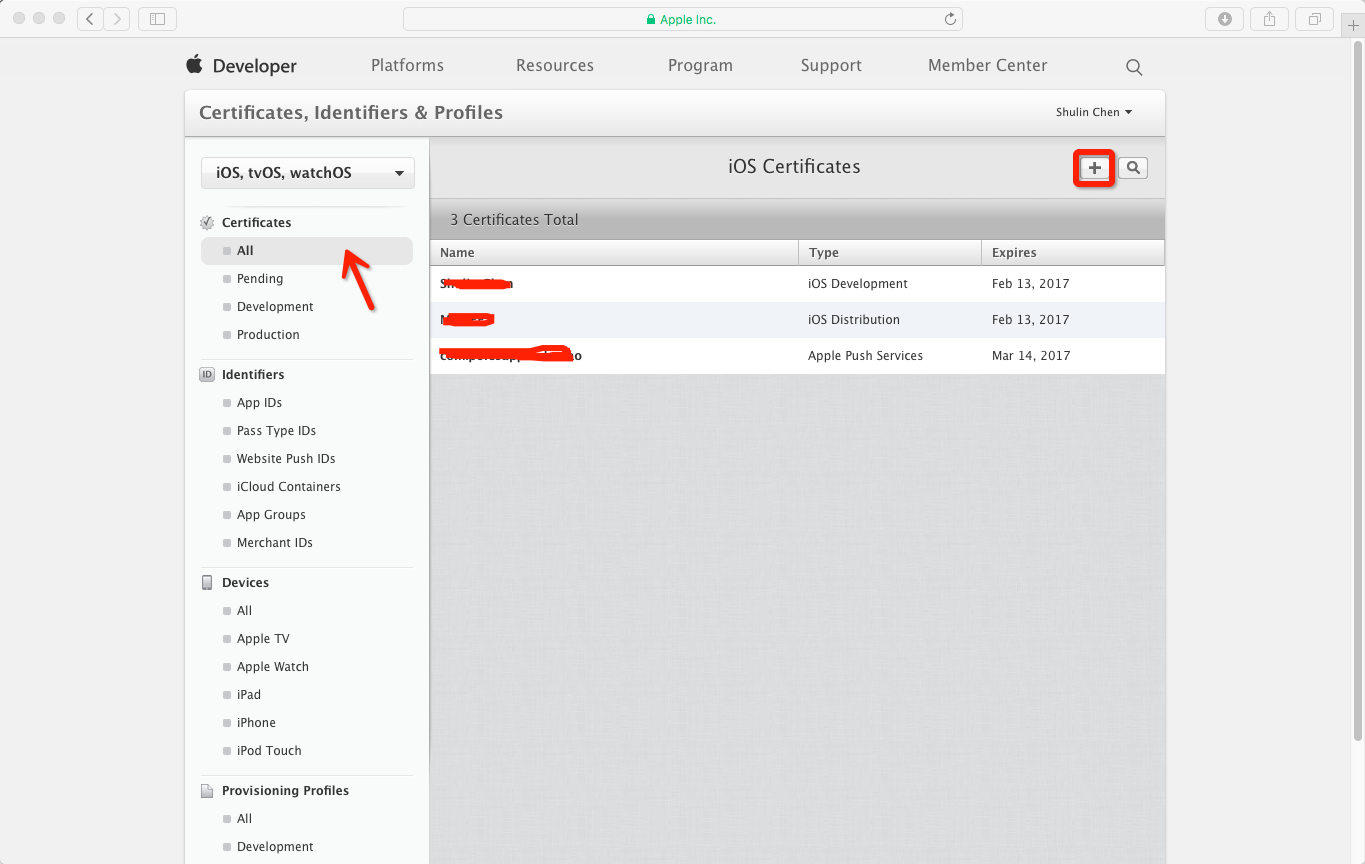
Task: Open the Resources menu
Action: (x=555, y=65)
